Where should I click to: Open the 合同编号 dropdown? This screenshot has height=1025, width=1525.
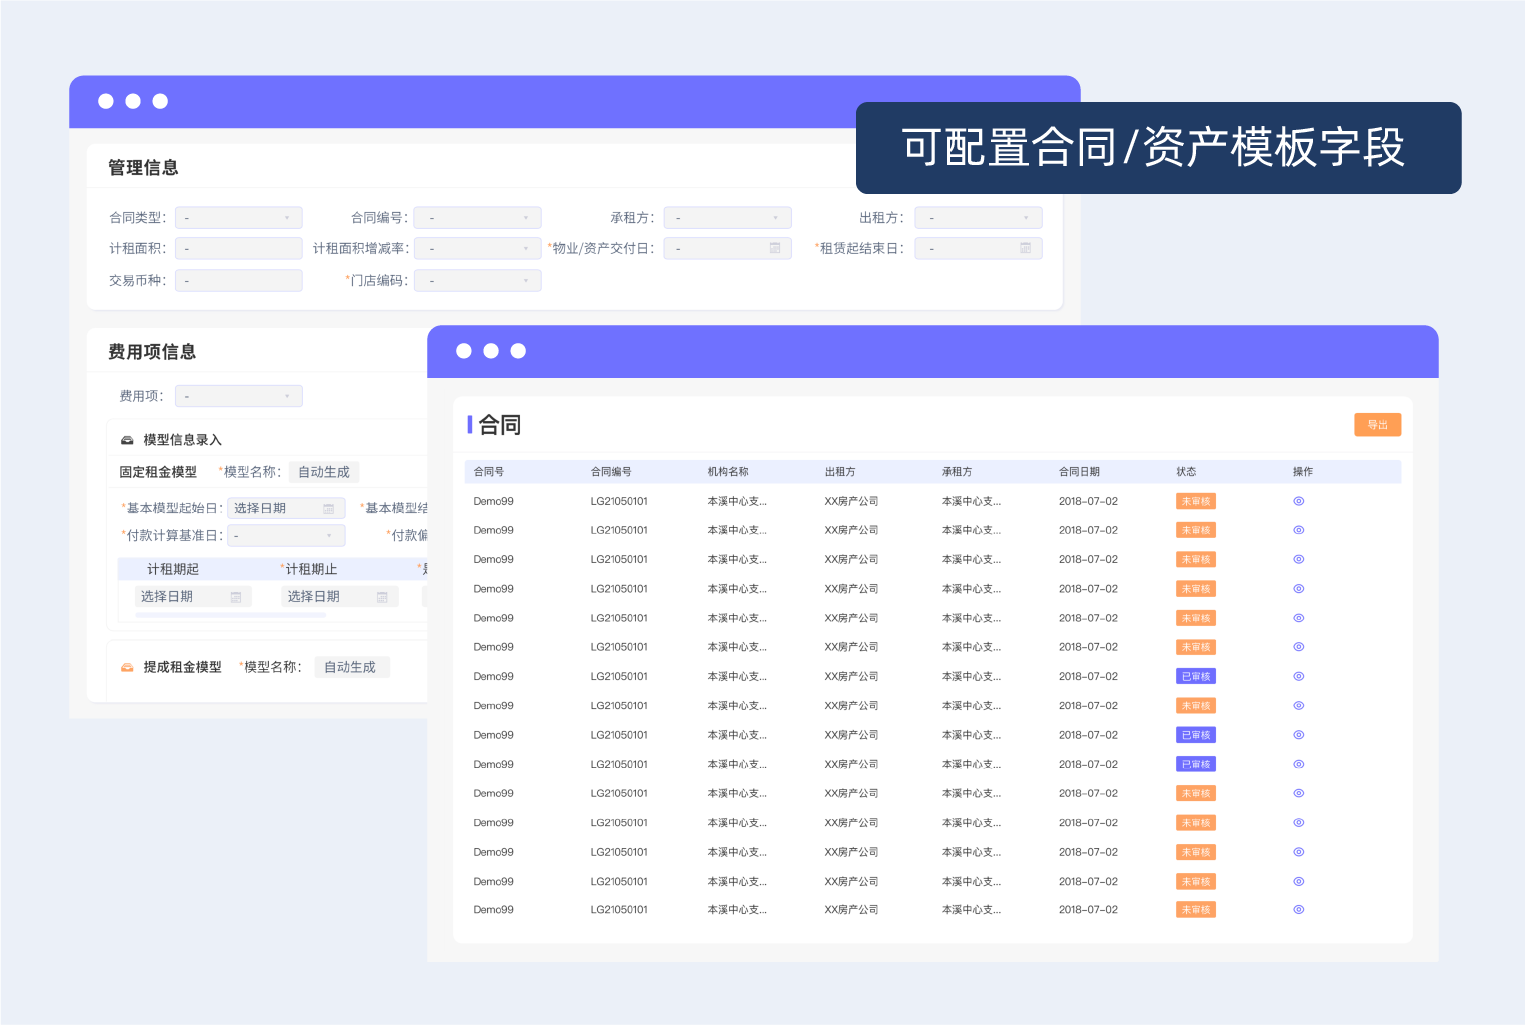click(478, 218)
